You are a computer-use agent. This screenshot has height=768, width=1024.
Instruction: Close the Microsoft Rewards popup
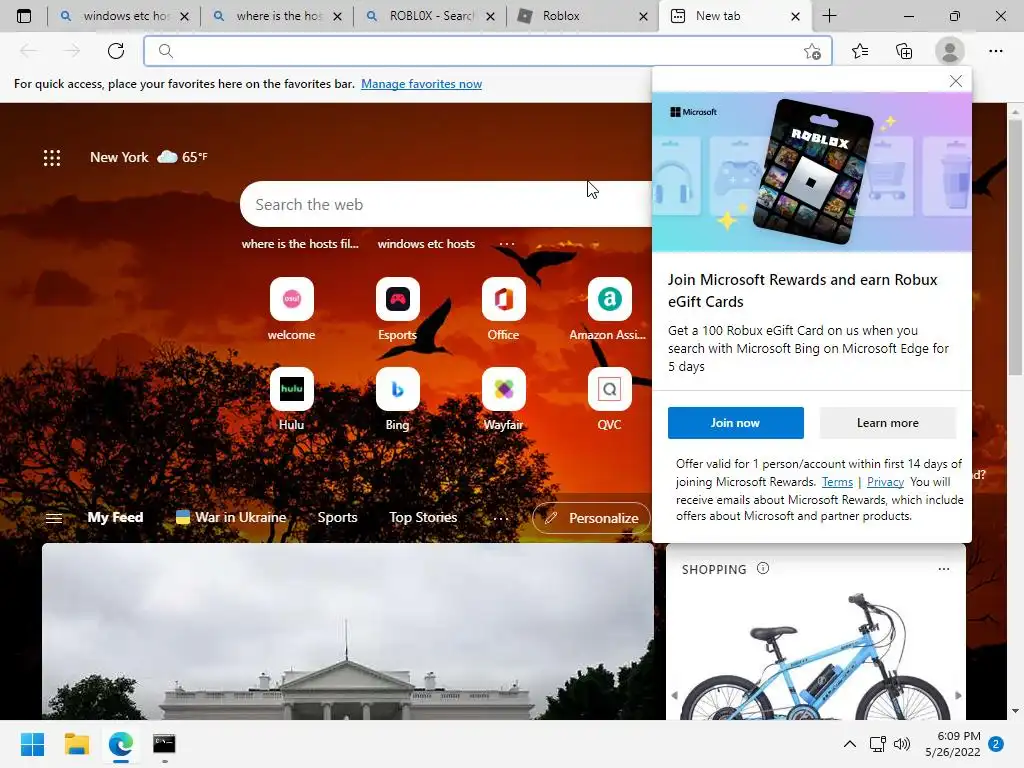[955, 81]
